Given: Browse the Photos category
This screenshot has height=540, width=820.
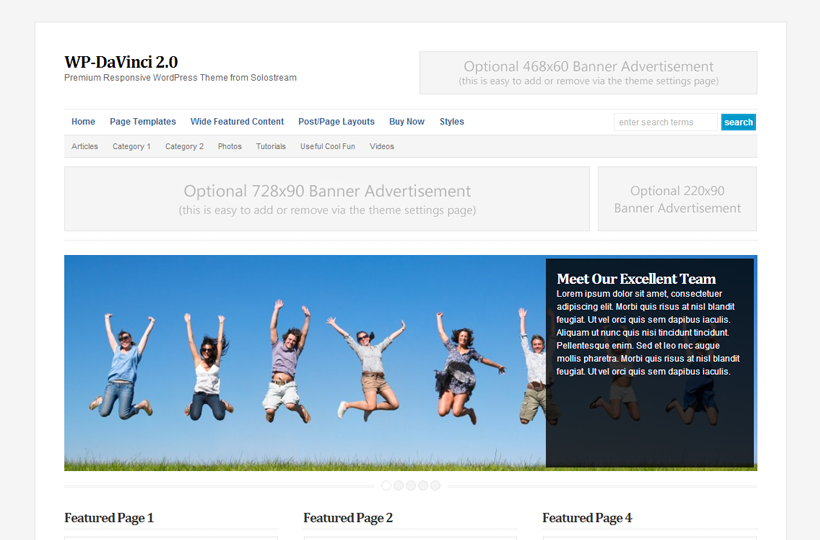Looking at the screenshot, I should pyautogui.click(x=230, y=146).
